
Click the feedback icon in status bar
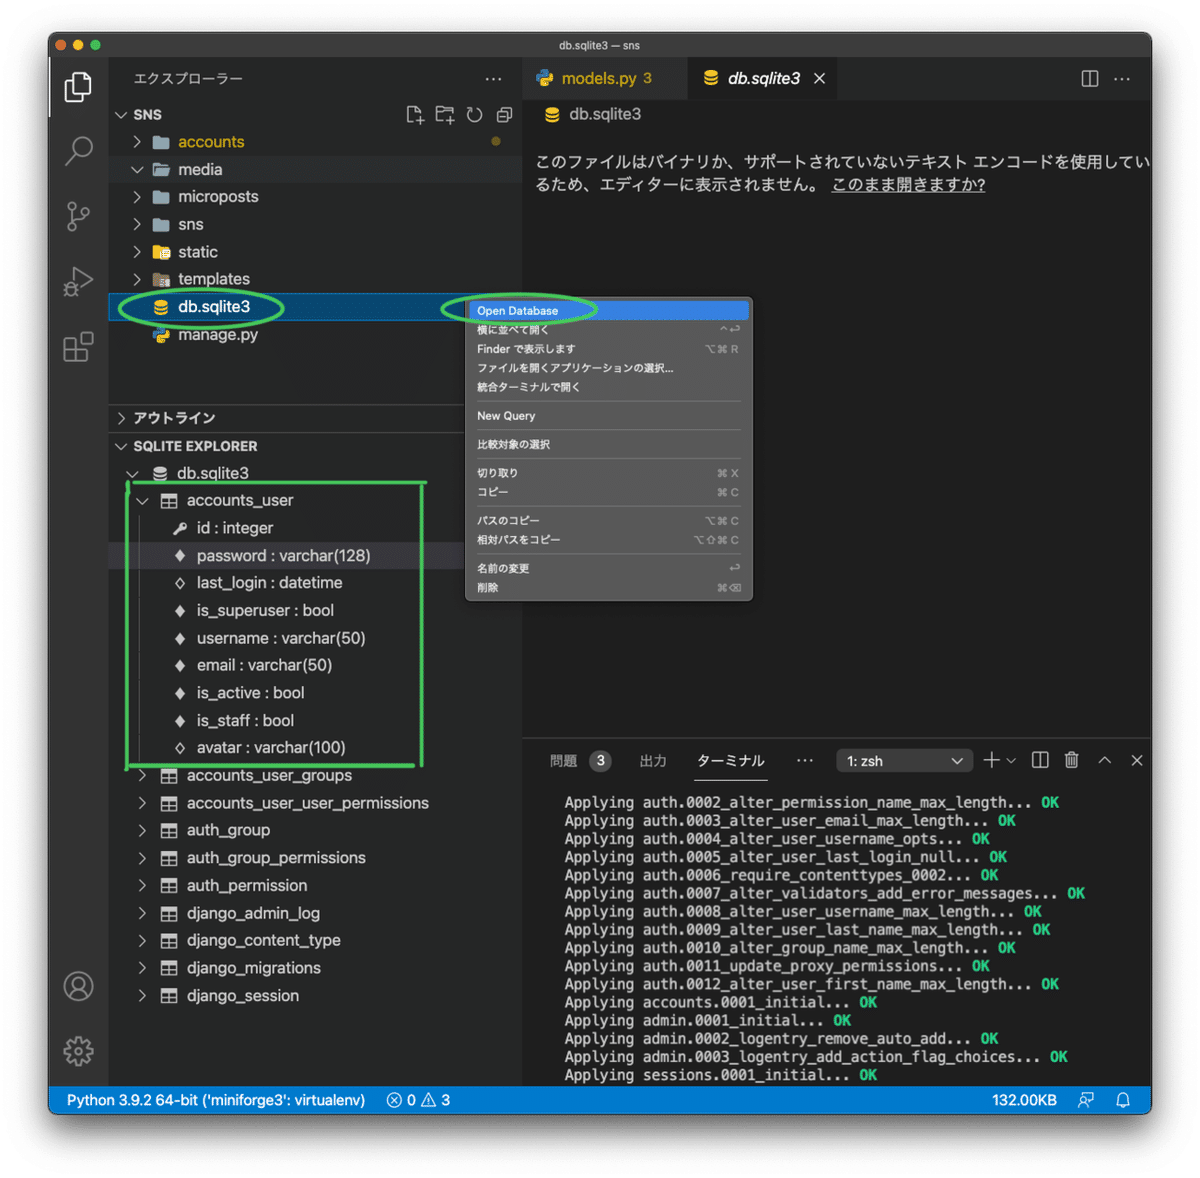(1086, 1100)
